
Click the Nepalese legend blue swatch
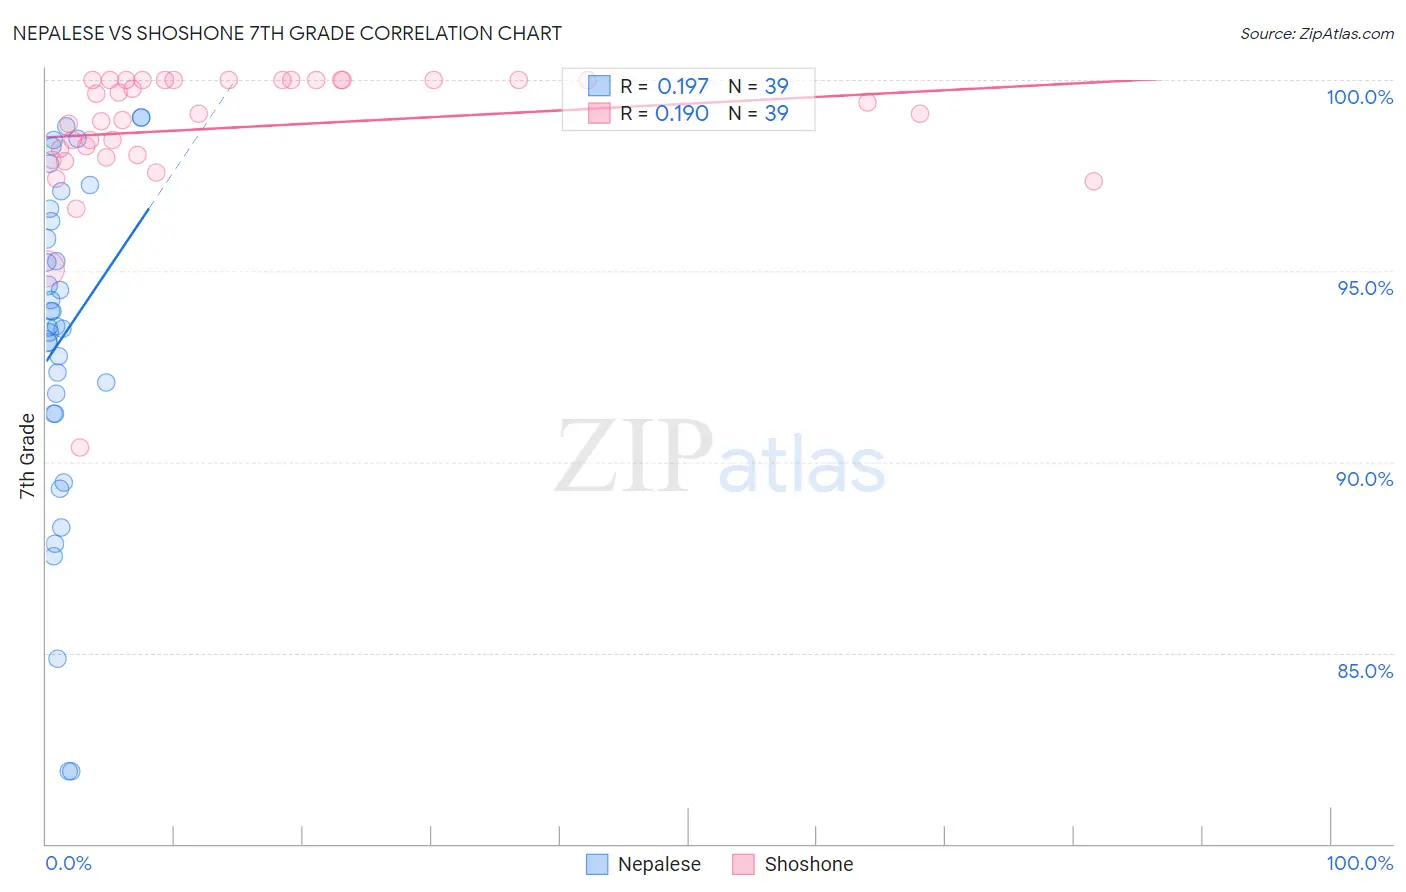[x=597, y=864]
